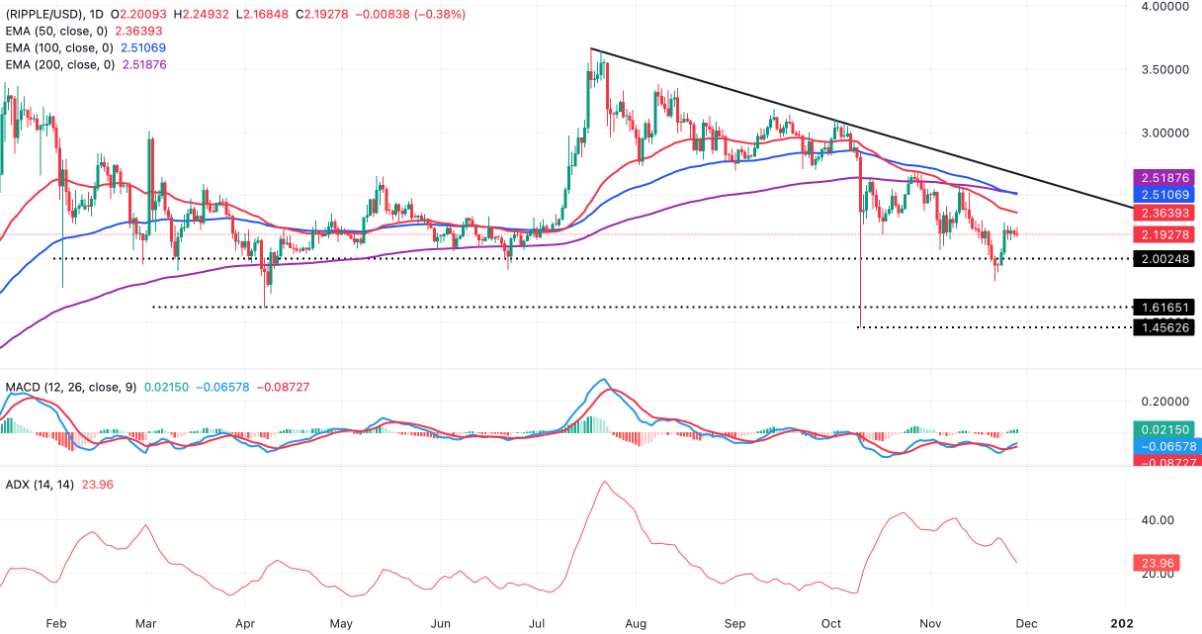
Task: Select the EMA 50 indicator legend
Action: [x=62, y=32]
